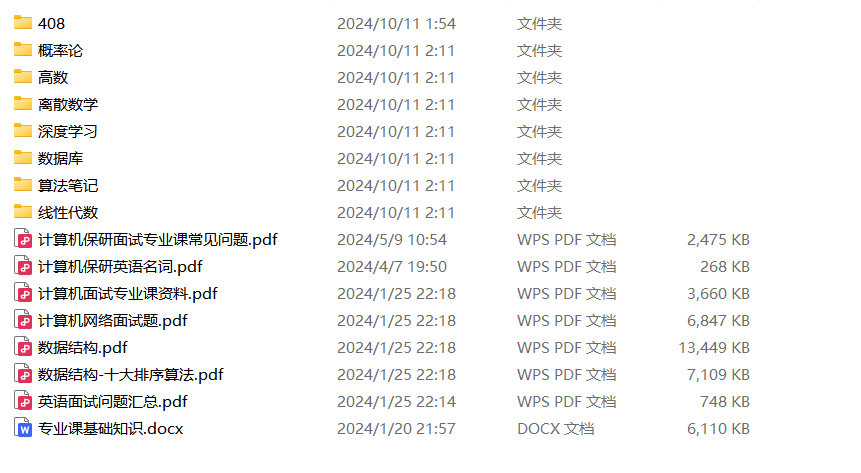This screenshot has height=473, width=861.
Task: Click the 13,449 KB size entry
Action: [x=714, y=348]
